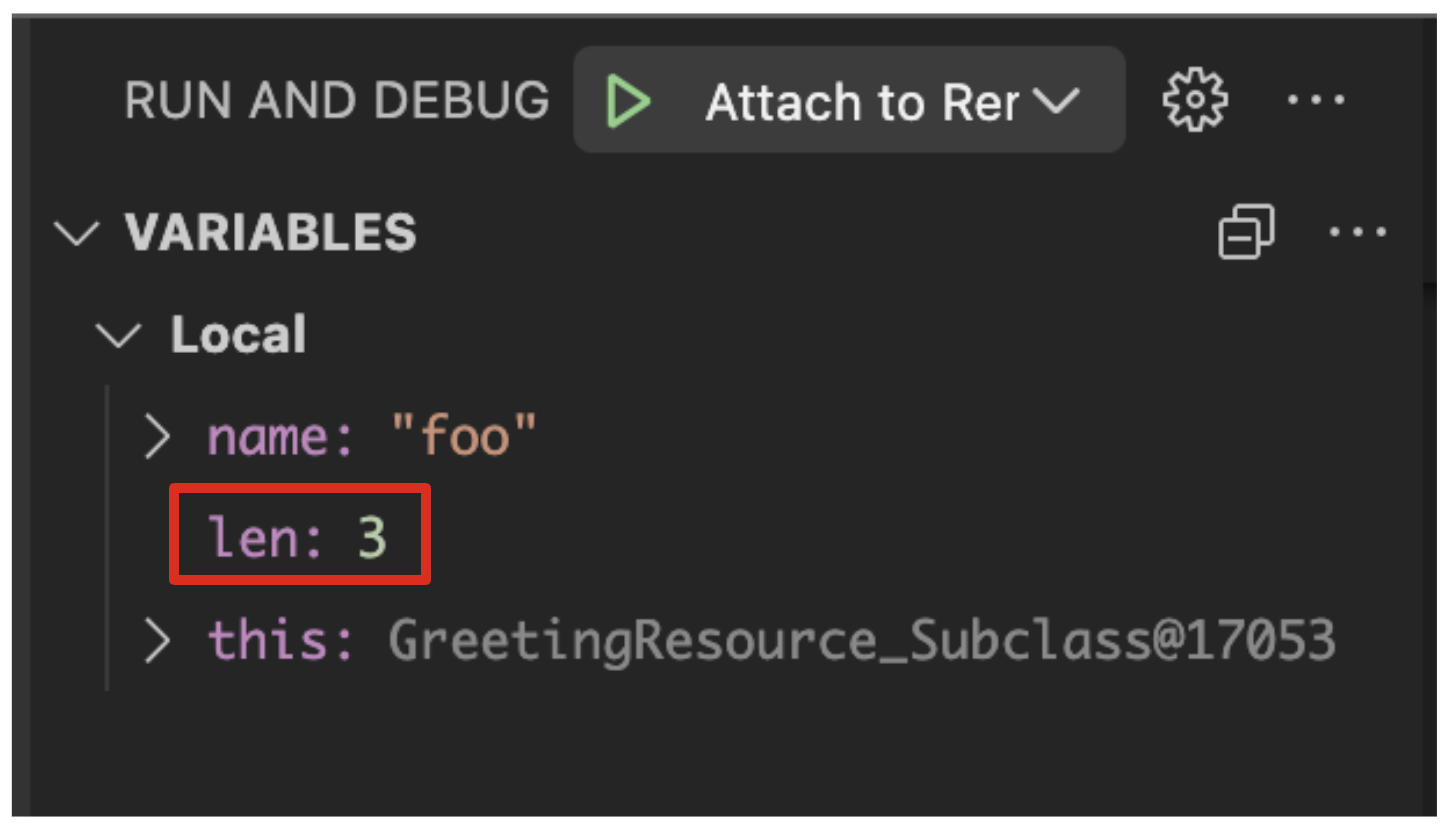Image resolution: width=1446 pixels, height=826 pixels.
Task: Click the len value 3
Action: pyautogui.click(x=372, y=539)
